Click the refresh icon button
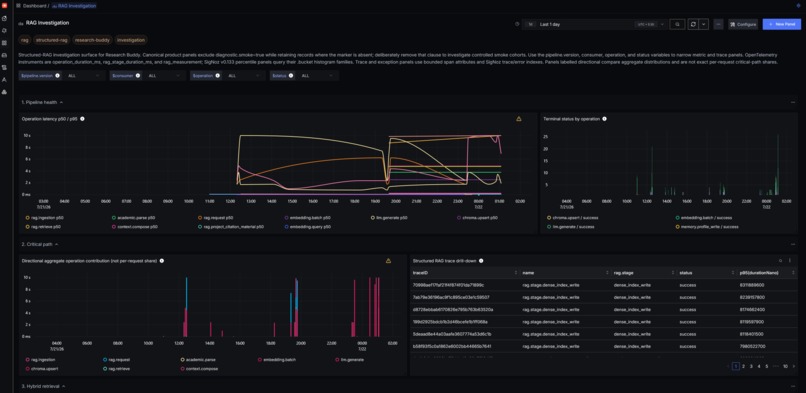The height and width of the screenshot is (393, 806). 693,24
